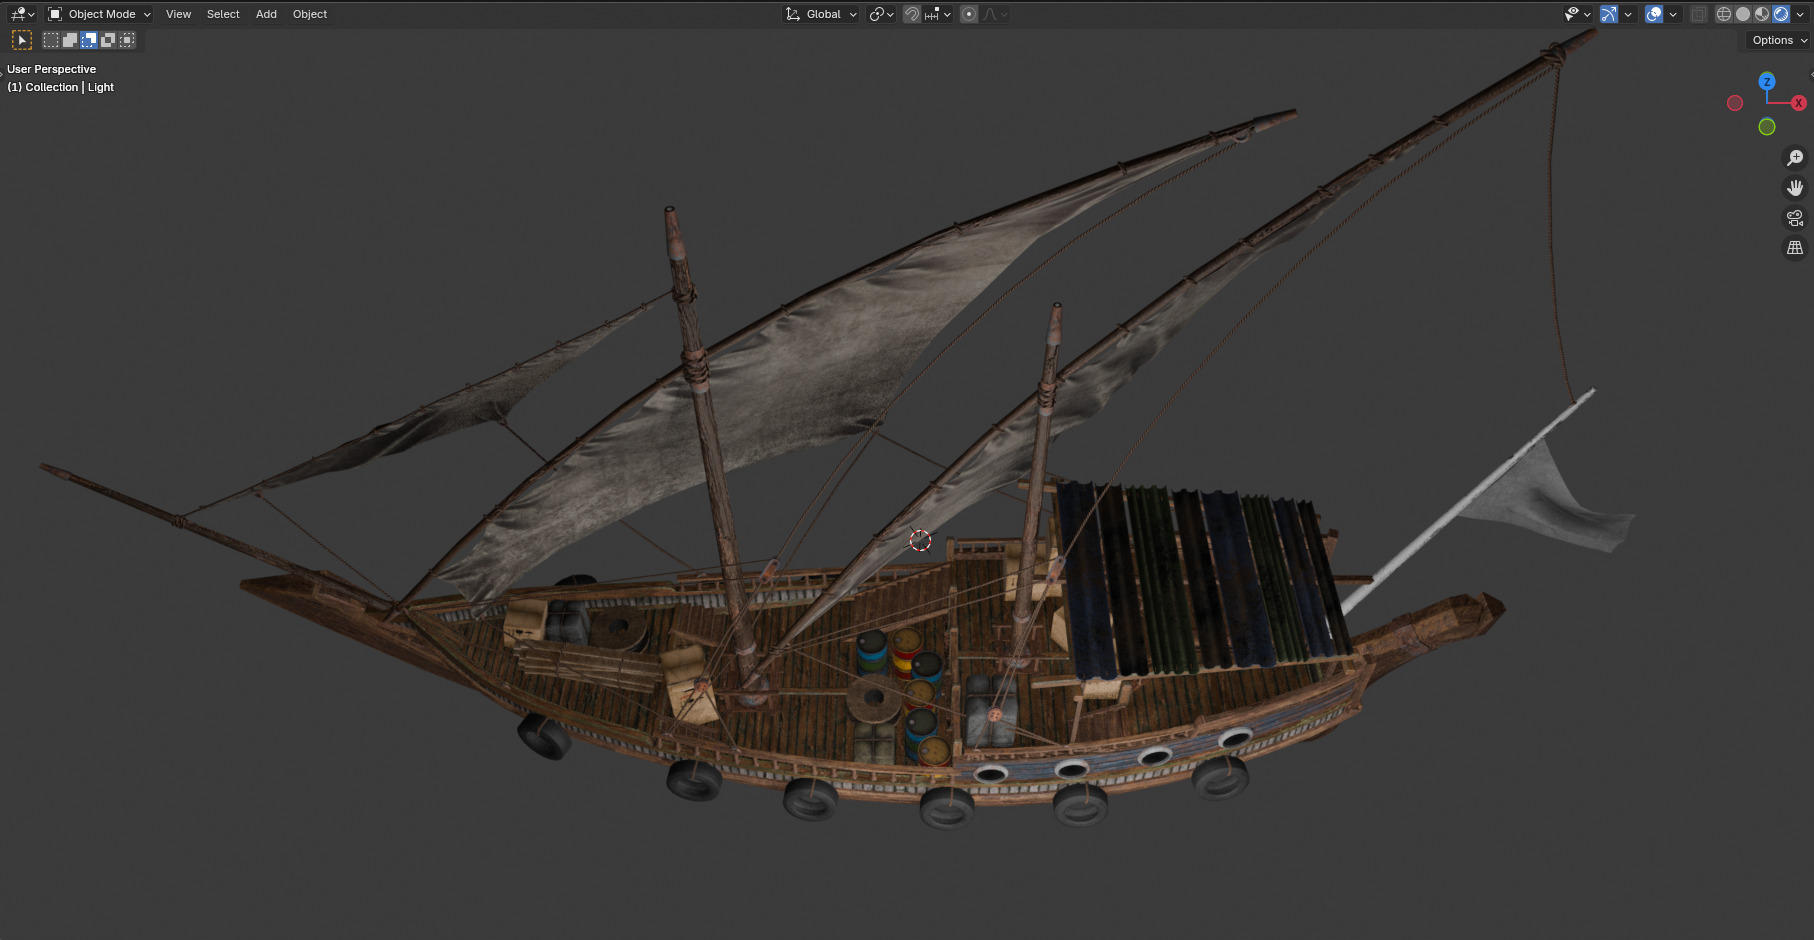1814x940 pixels.
Task: Open selectability and visibility dropdown
Action: coord(1578,14)
